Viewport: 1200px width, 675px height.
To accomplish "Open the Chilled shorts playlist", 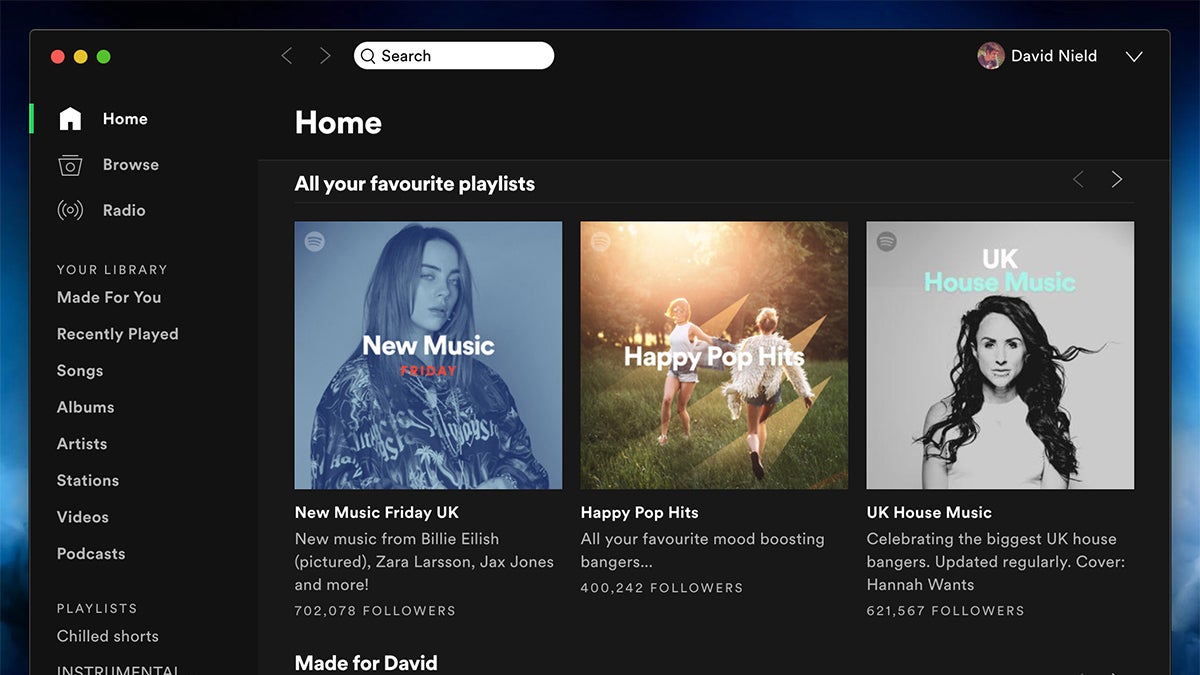I will (x=107, y=636).
